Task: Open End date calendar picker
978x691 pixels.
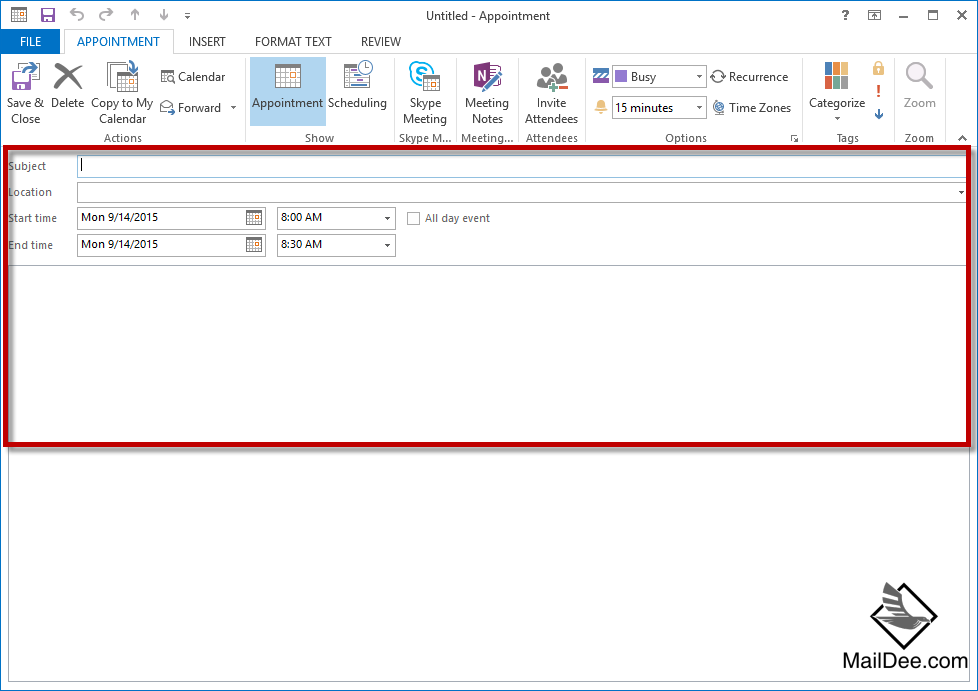Action: pos(254,244)
